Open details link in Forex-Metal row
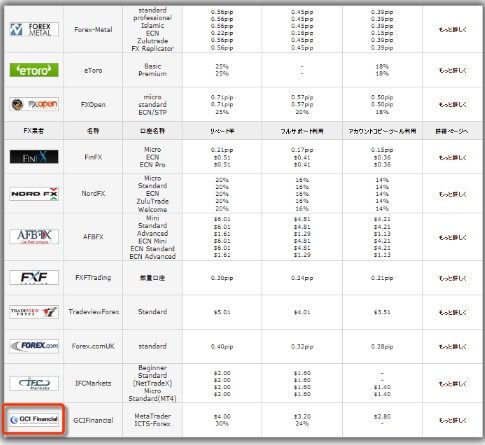This screenshot has width=485, height=445. tap(452, 30)
